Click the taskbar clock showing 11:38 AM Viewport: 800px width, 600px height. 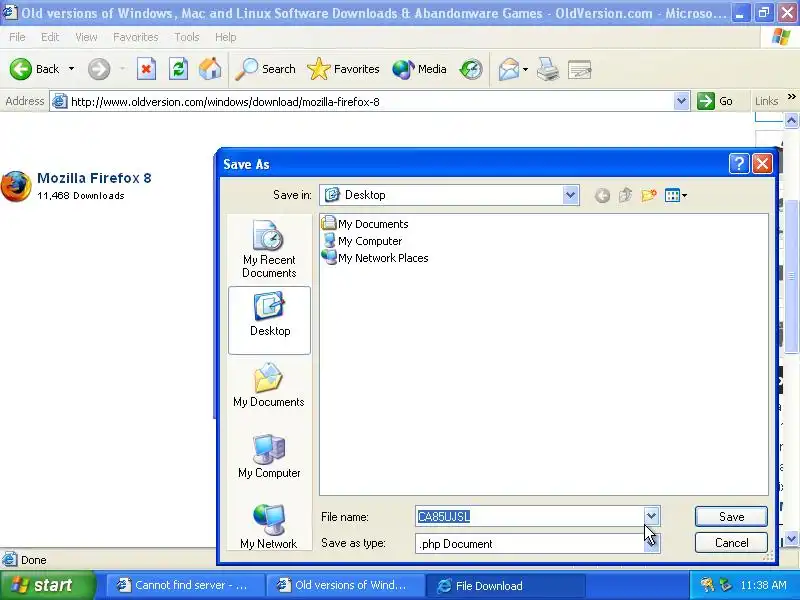(763, 585)
